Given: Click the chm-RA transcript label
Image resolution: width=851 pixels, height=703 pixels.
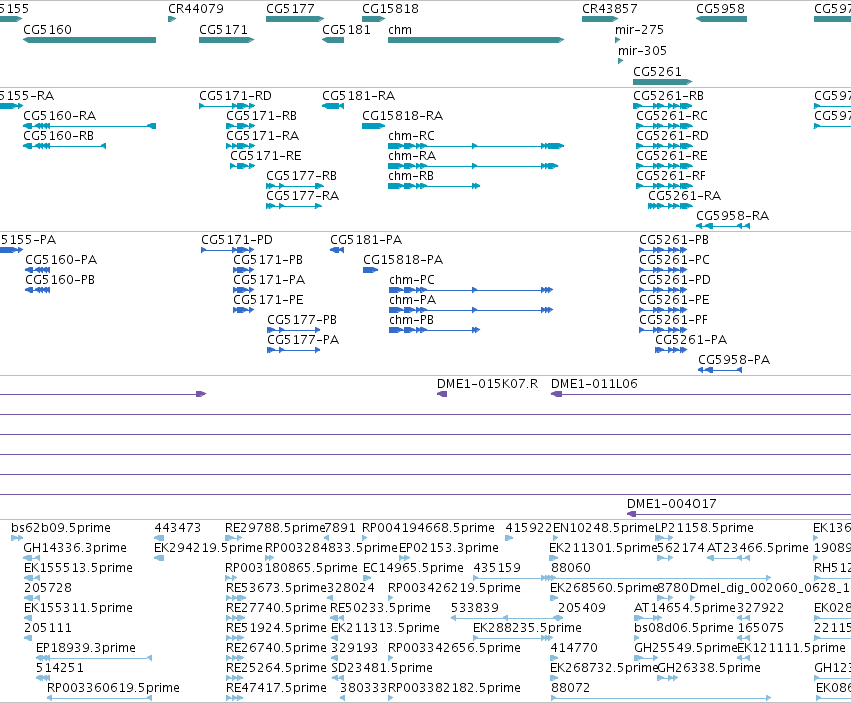Looking at the screenshot, I should pos(412,156).
